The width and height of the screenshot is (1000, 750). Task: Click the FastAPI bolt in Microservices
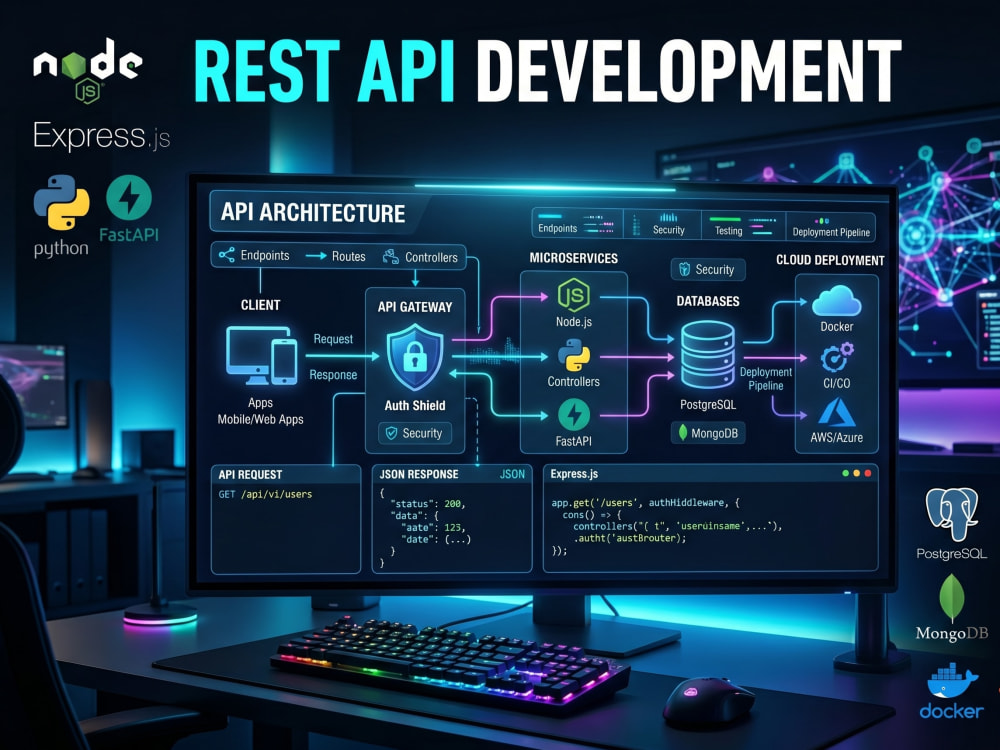(573, 415)
